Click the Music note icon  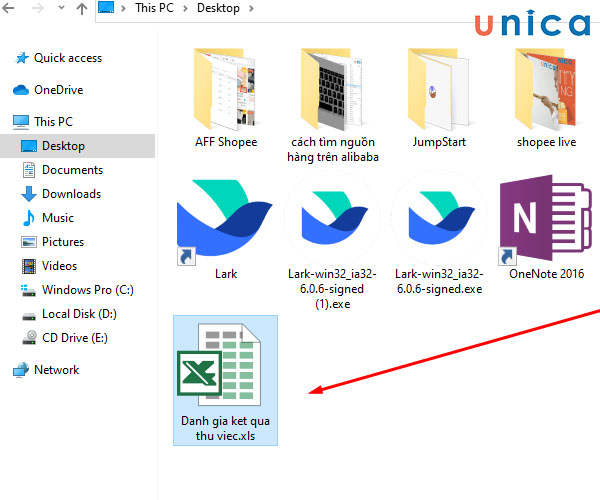[29, 218]
